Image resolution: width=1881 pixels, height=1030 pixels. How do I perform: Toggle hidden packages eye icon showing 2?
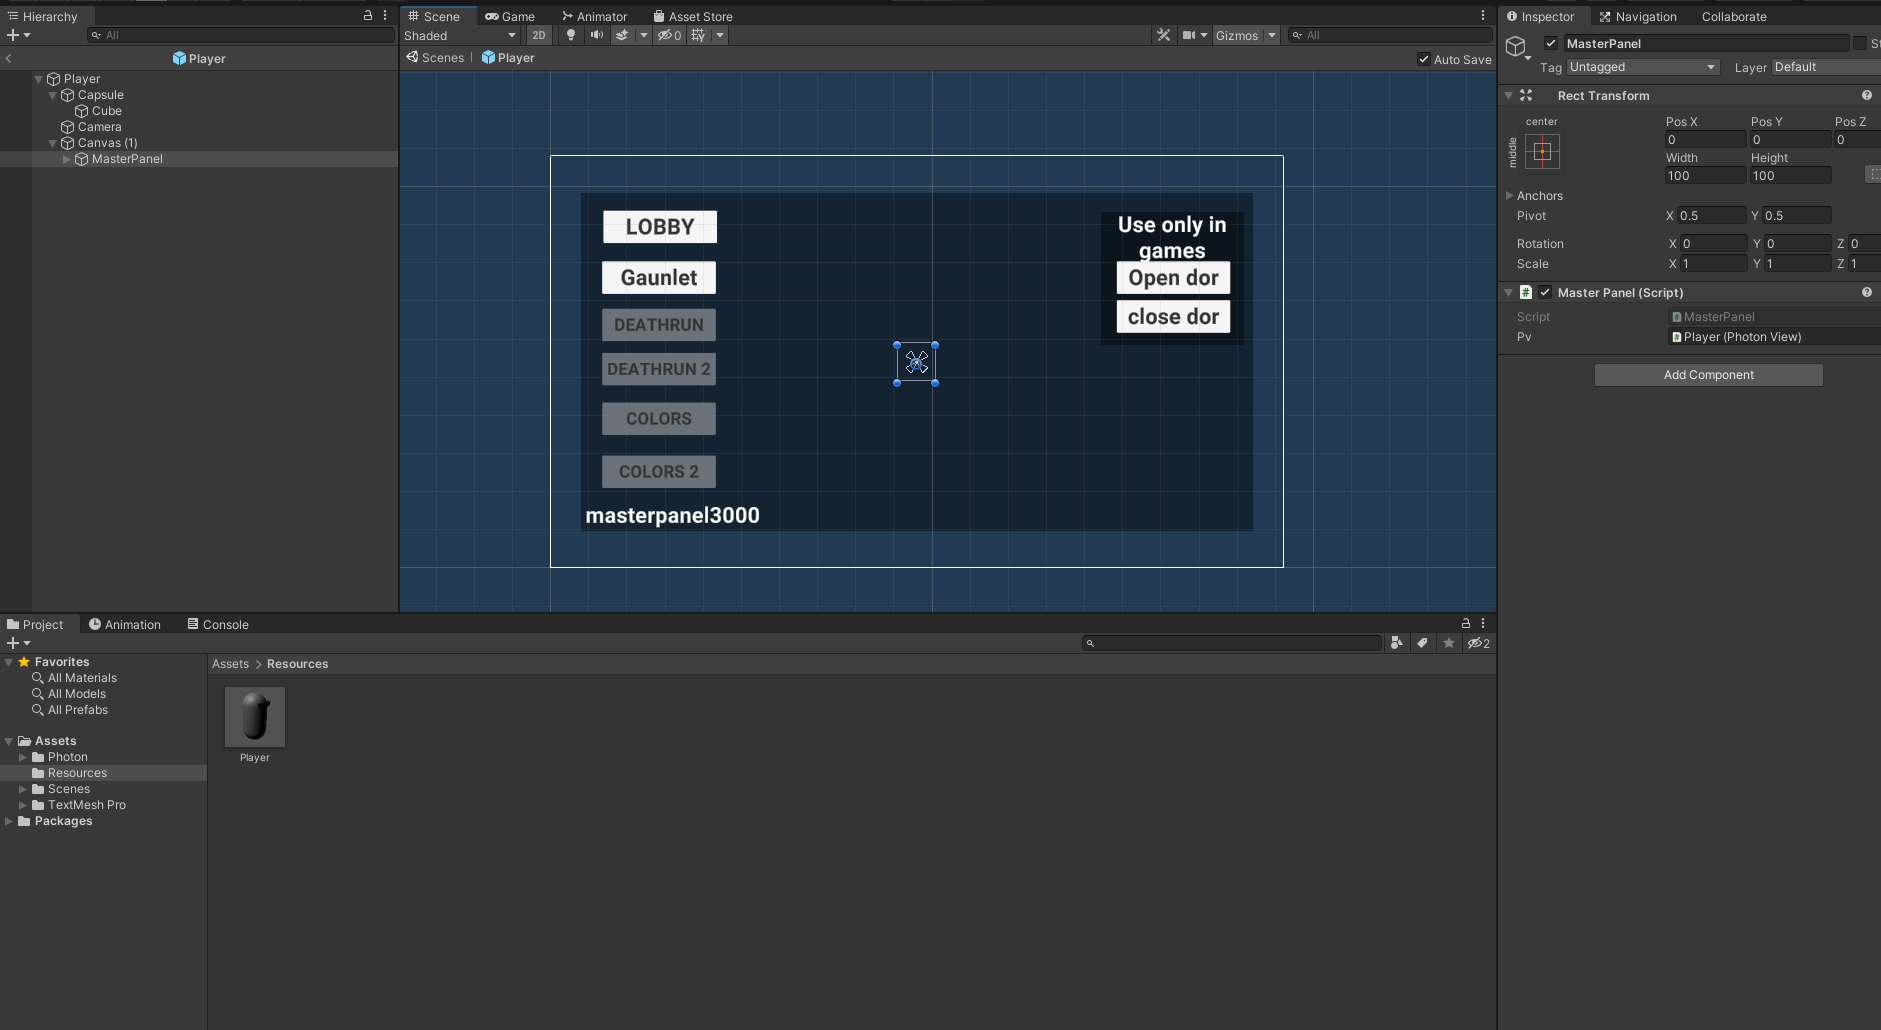(1478, 643)
